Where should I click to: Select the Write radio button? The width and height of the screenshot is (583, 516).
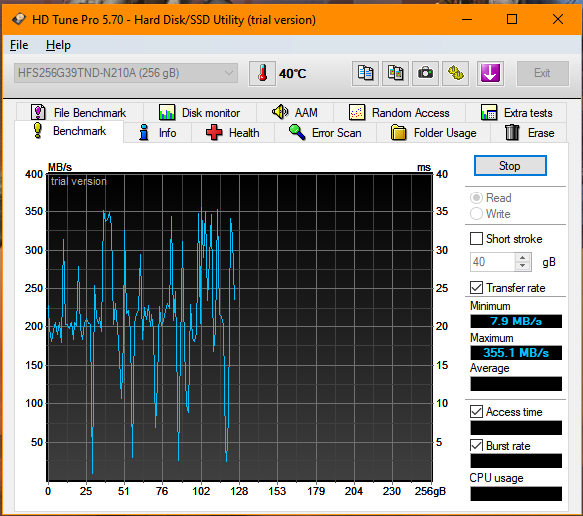click(x=476, y=214)
